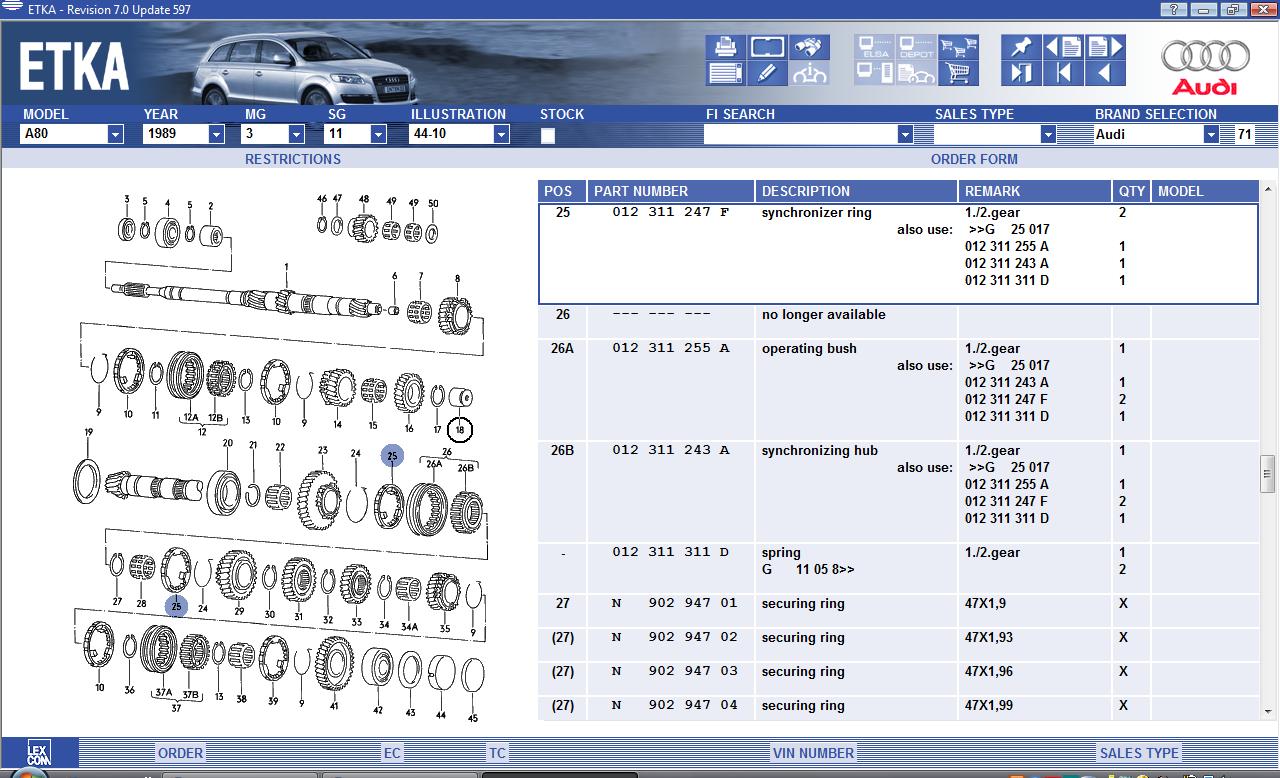Click the VIN NUMBER button

pyautogui.click(x=812, y=753)
